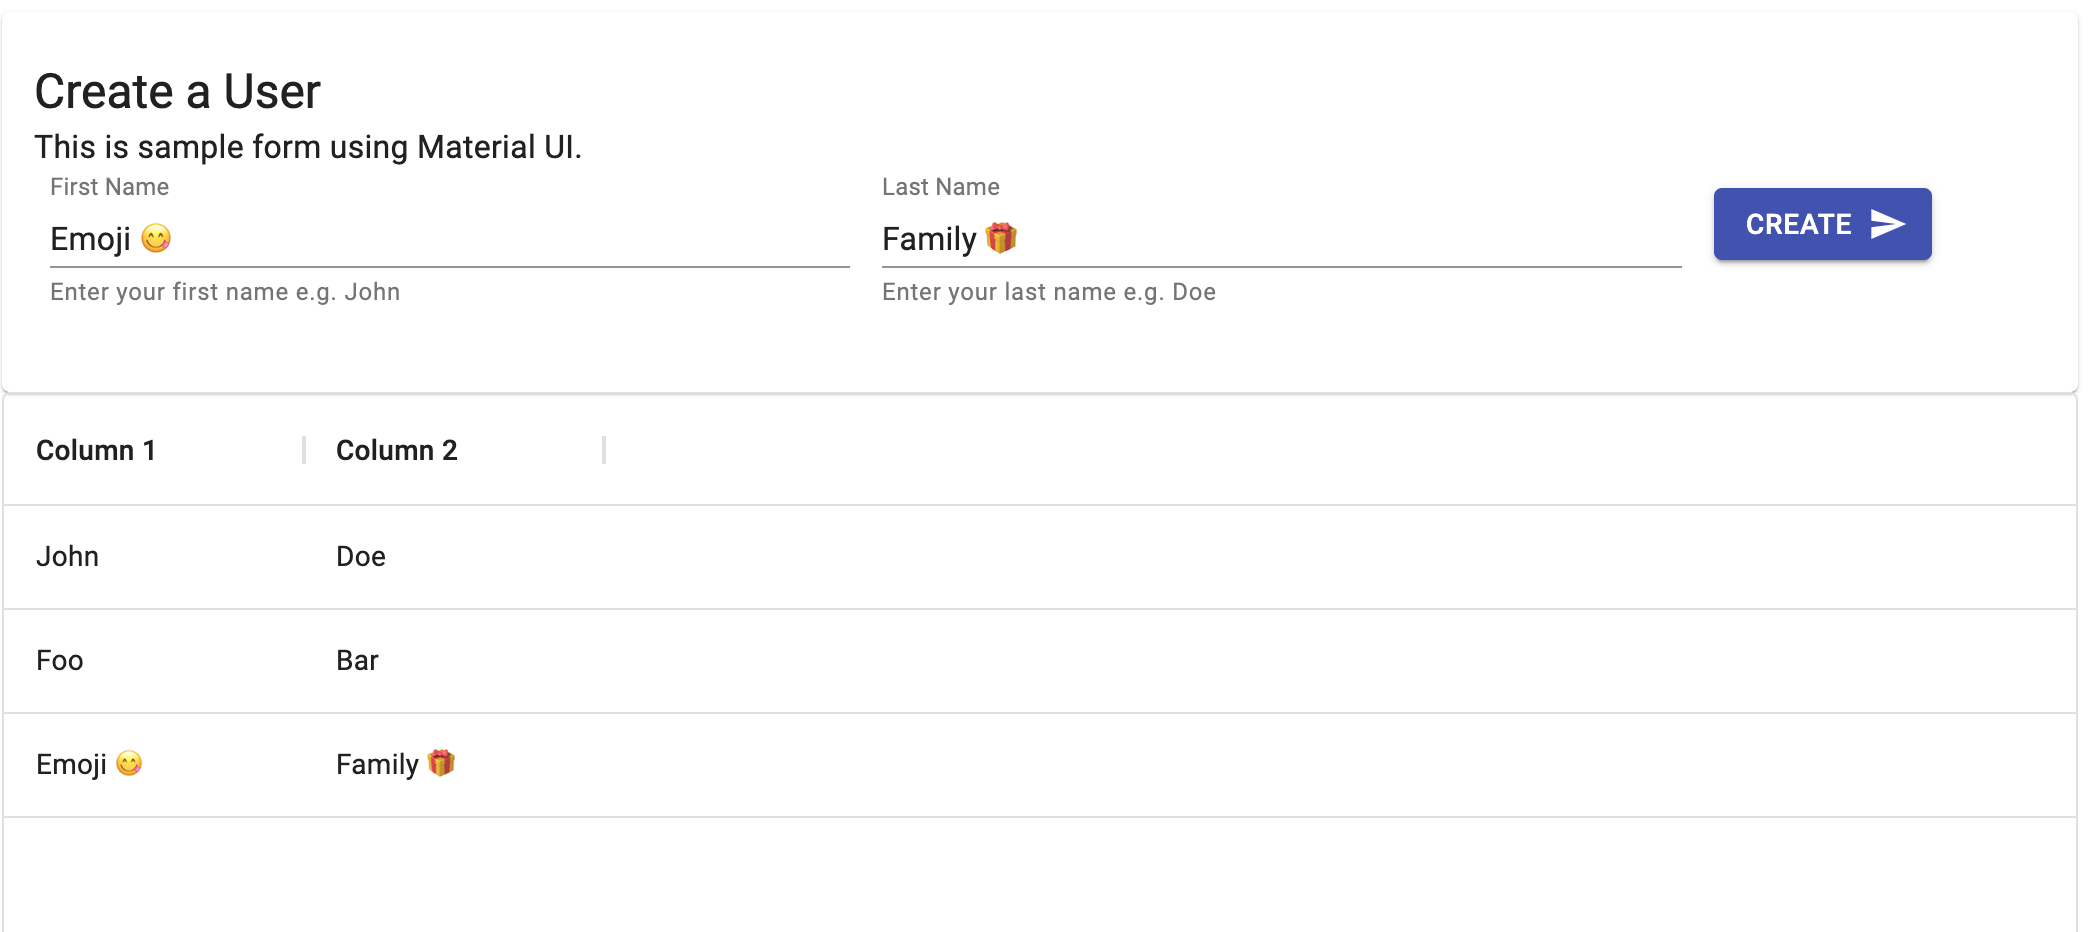Sort by Column 1 header
2090x932 pixels.
click(x=96, y=450)
